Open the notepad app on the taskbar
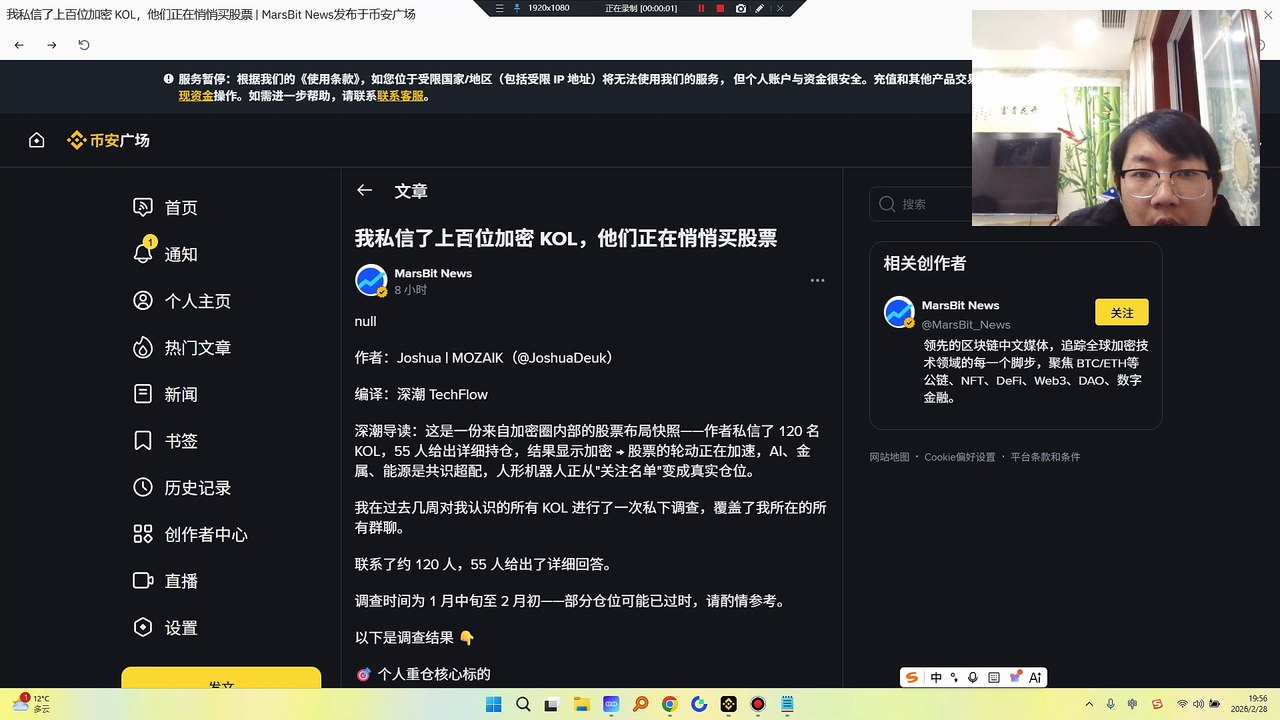This screenshot has height=720, width=1280. pyautogui.click(x=787, y=704)
